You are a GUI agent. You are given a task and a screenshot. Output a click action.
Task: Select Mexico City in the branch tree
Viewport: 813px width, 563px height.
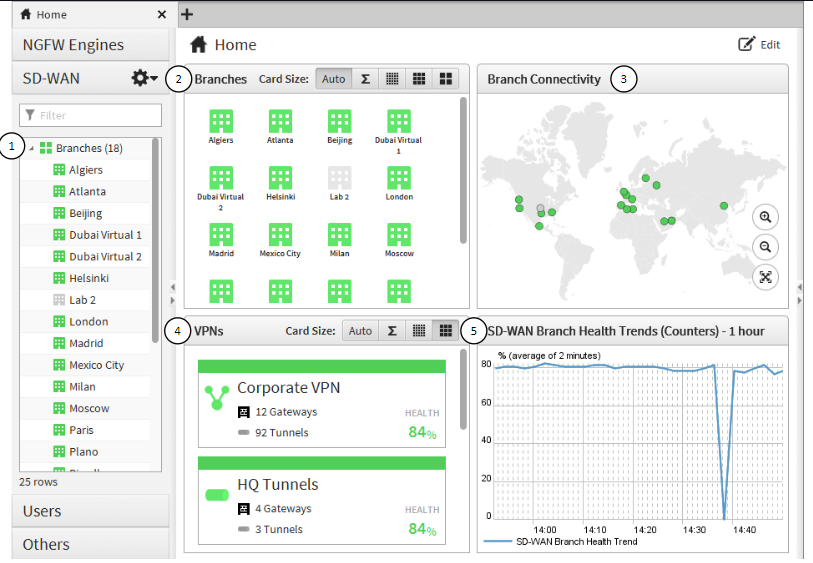pos(96,365)
